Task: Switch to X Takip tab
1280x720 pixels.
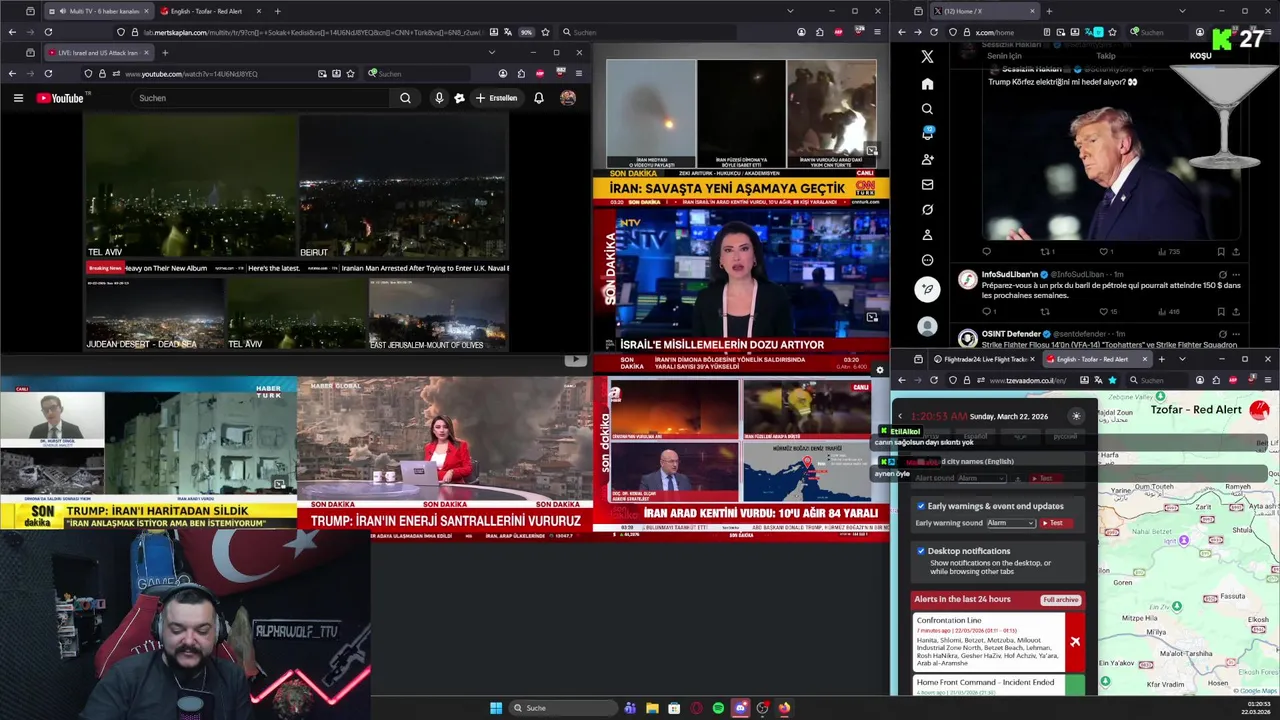Action: (x=1106, y=56)
